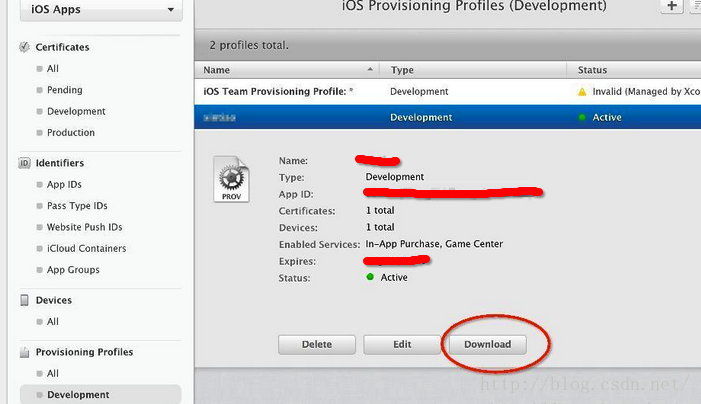Open App Groups
This screenshot has height=404, width=701.
coord(73,270)
